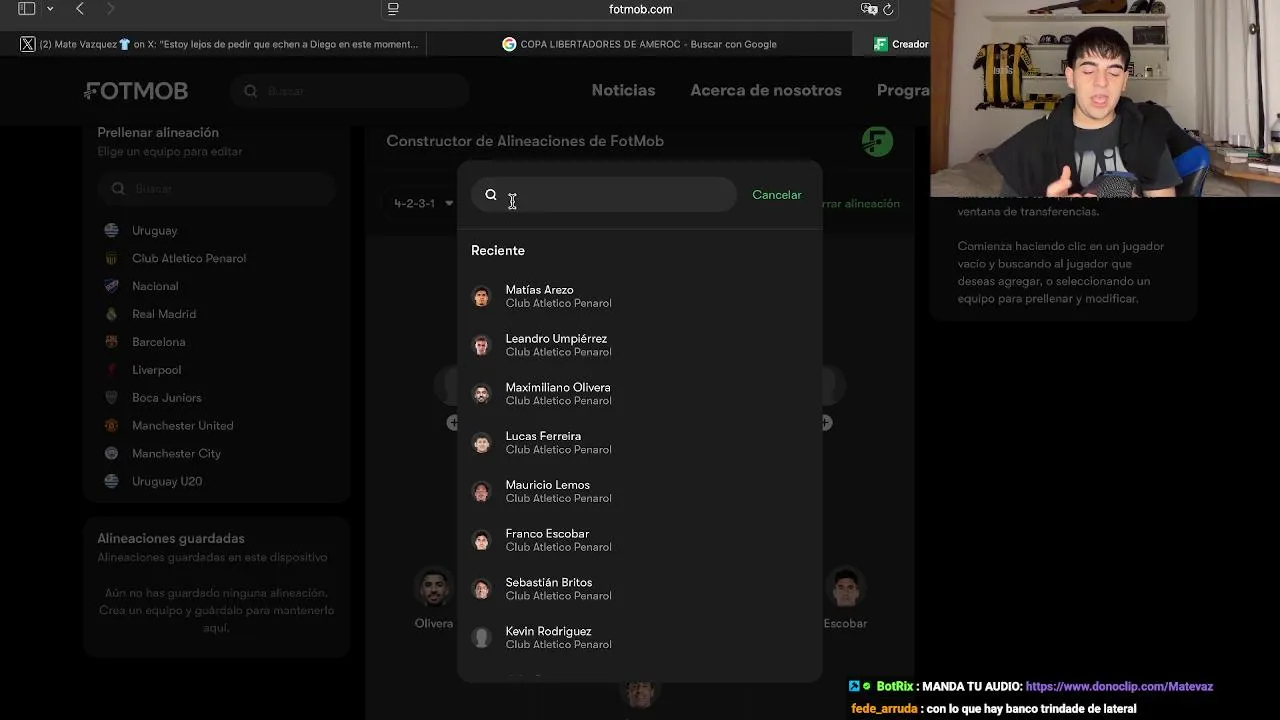Viewport: 1280px width, 720px height.
Task: Select Uruguay U20 team name
Action: (x=167, y=481)
